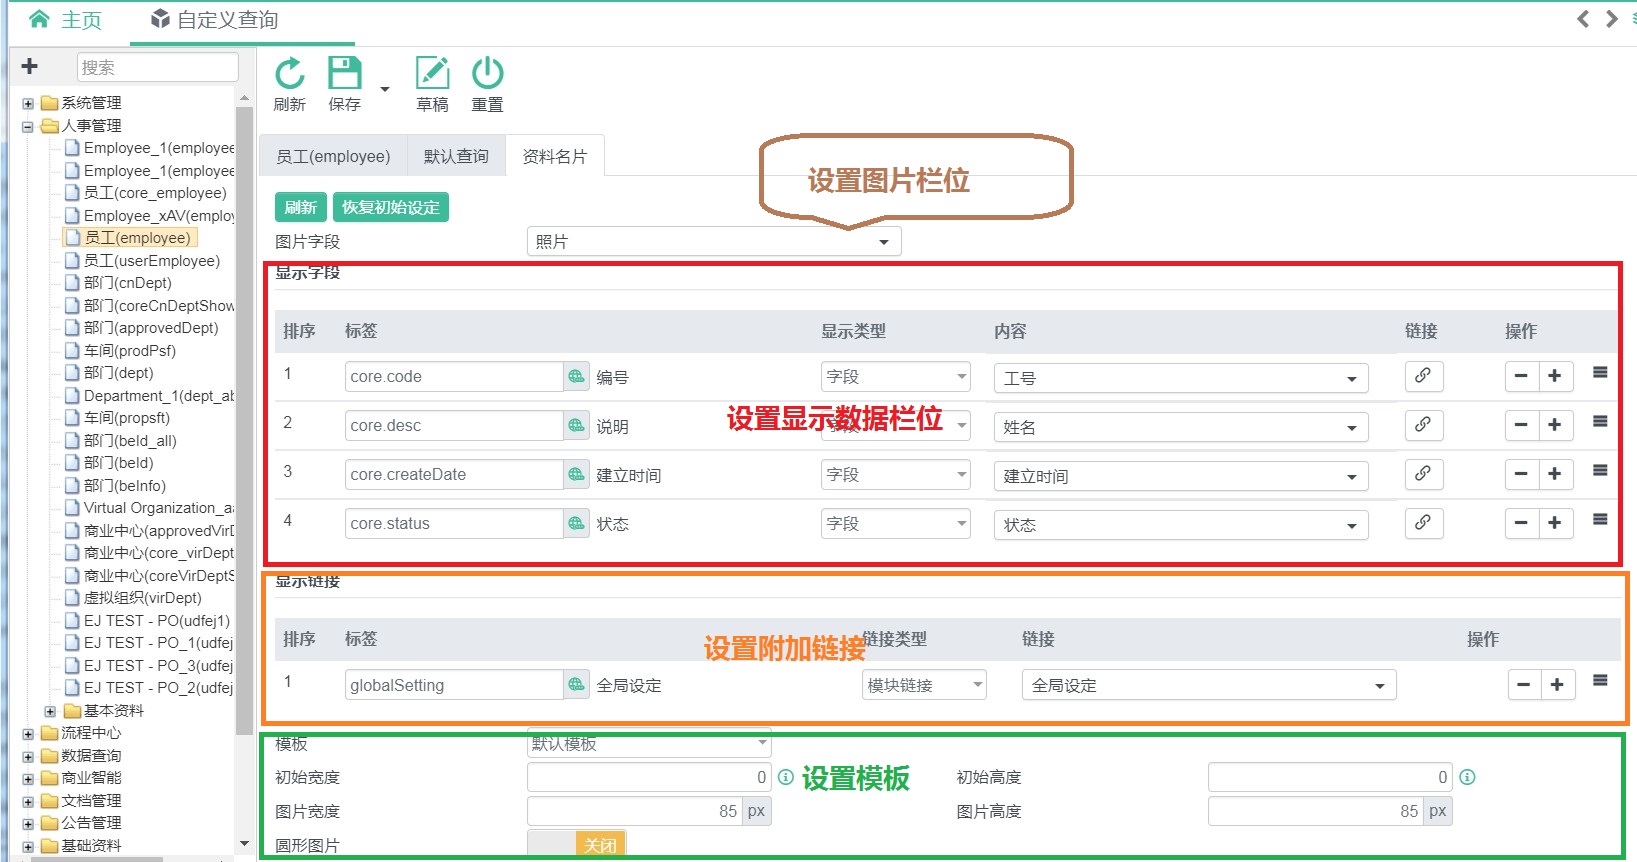Click next tab arrow at top right
The height and width of the screenshot is (862, 1637).
pos(1612,19)
